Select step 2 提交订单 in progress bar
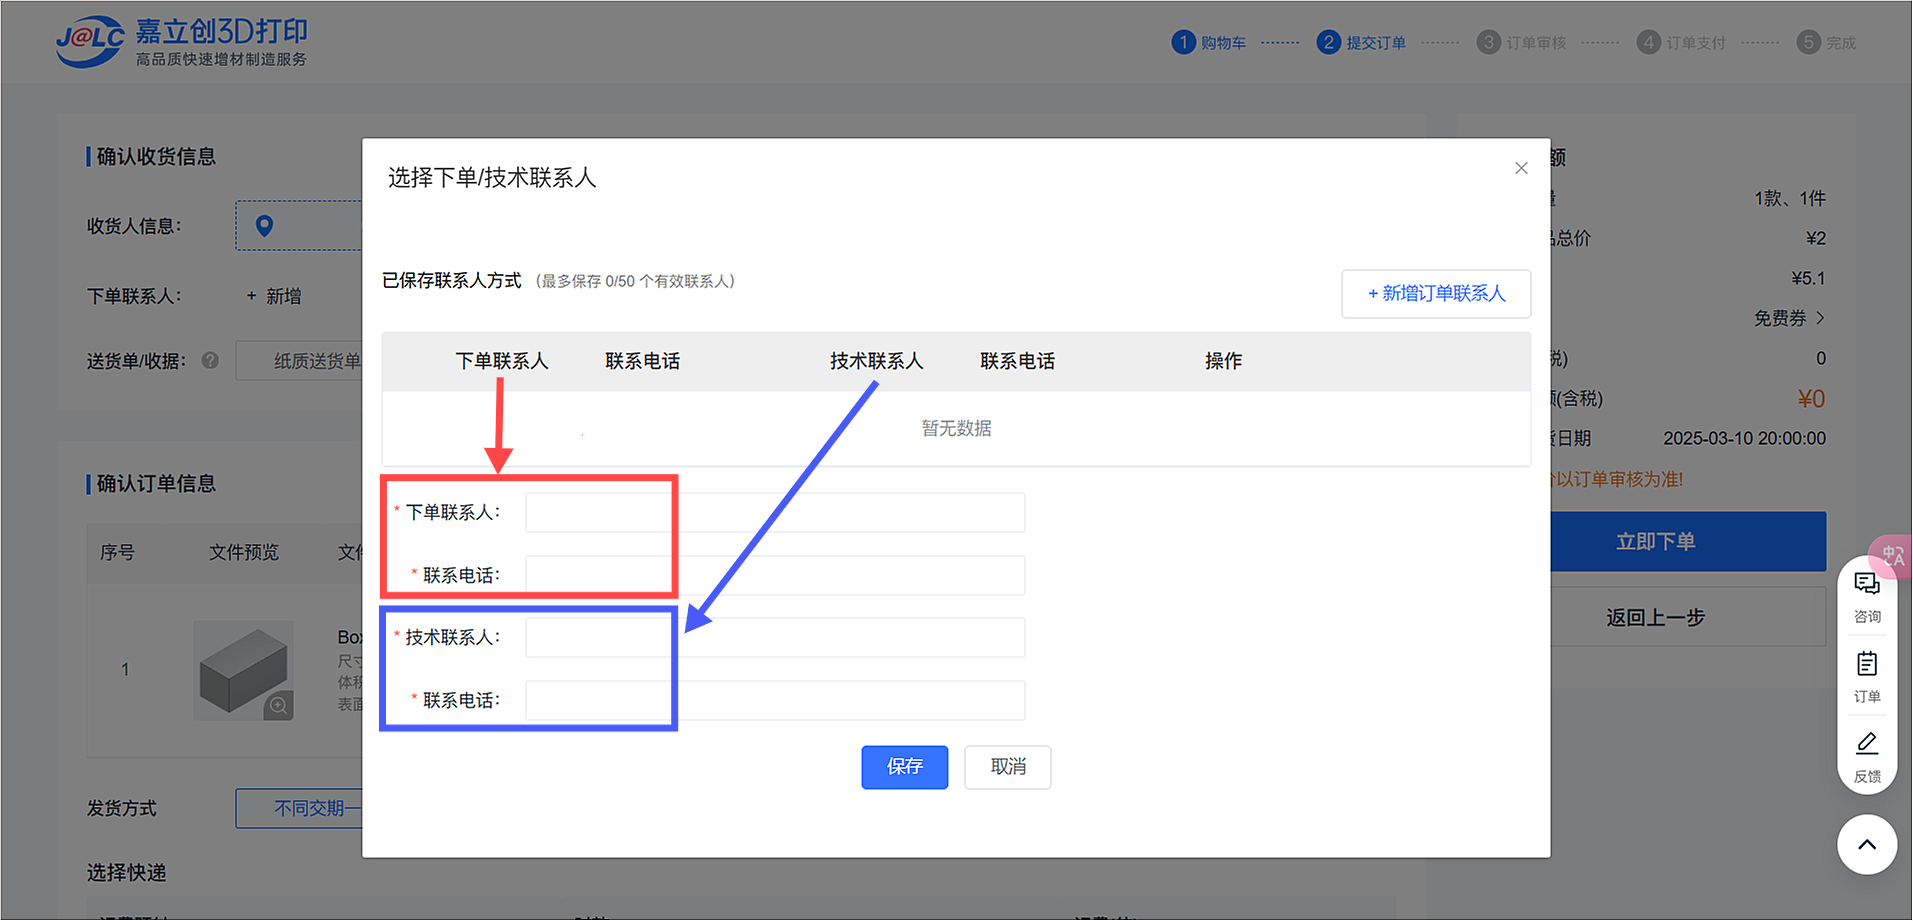Viewport: 1913px width, 921px height. [x=1361, y=43]
